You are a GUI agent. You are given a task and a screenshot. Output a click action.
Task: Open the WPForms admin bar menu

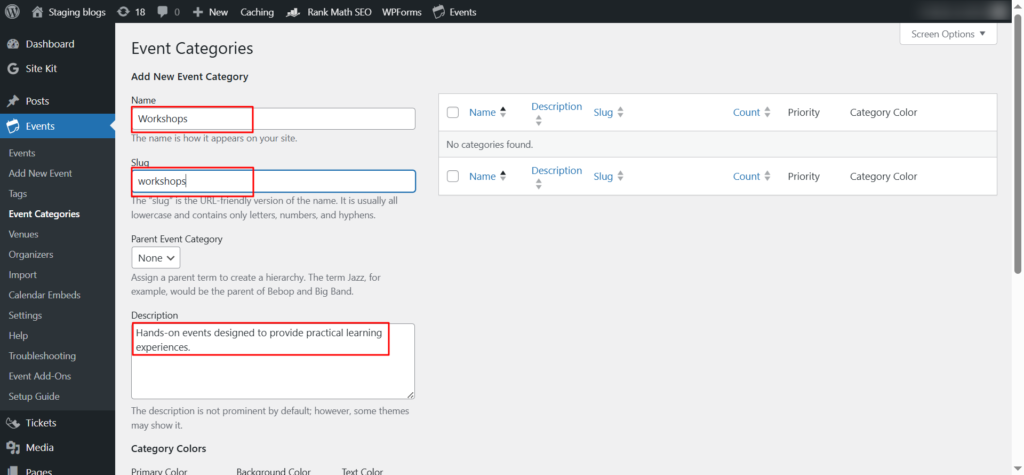402,12
